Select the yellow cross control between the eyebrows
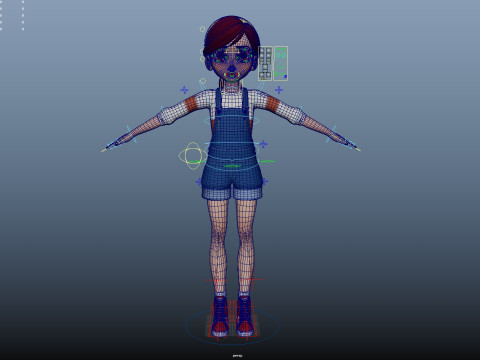This screenshot has height=360, width=480. click(x=231, y=52)
